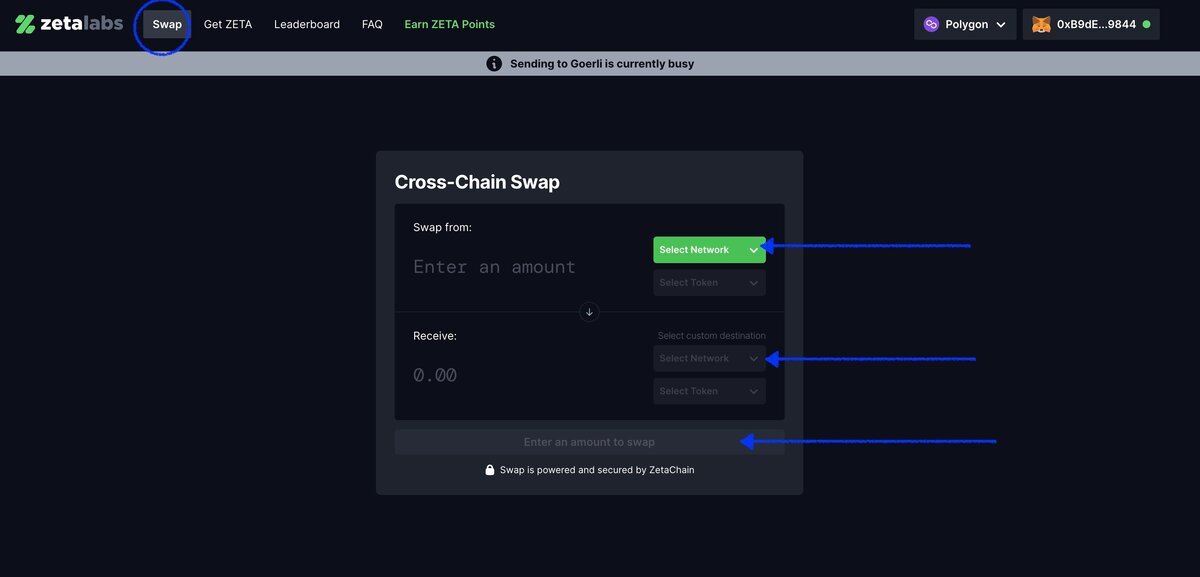This screenshot has height=577, width=1200.
Task: Open the Leaderboard page
Action: click(x=307, y=24)
